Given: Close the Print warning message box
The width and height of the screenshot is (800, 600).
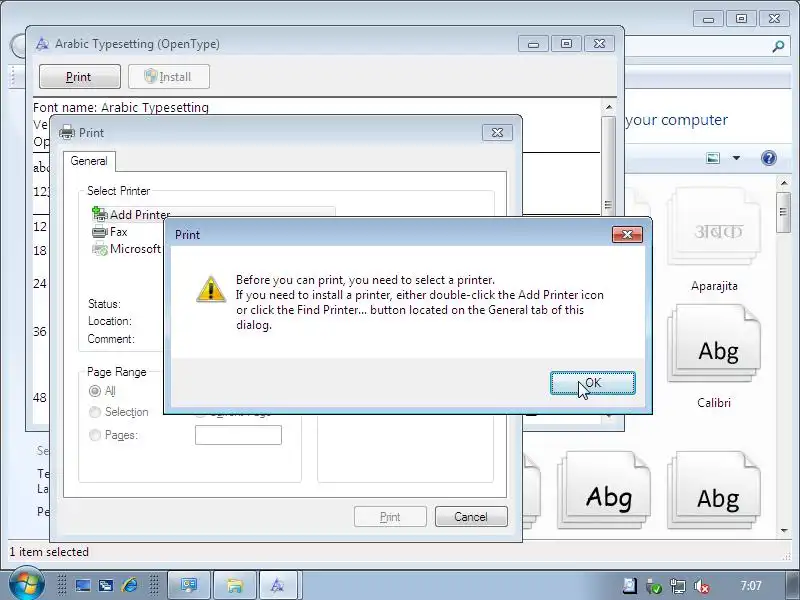Looking at the screenshot, I should click(x=627, y=234).
